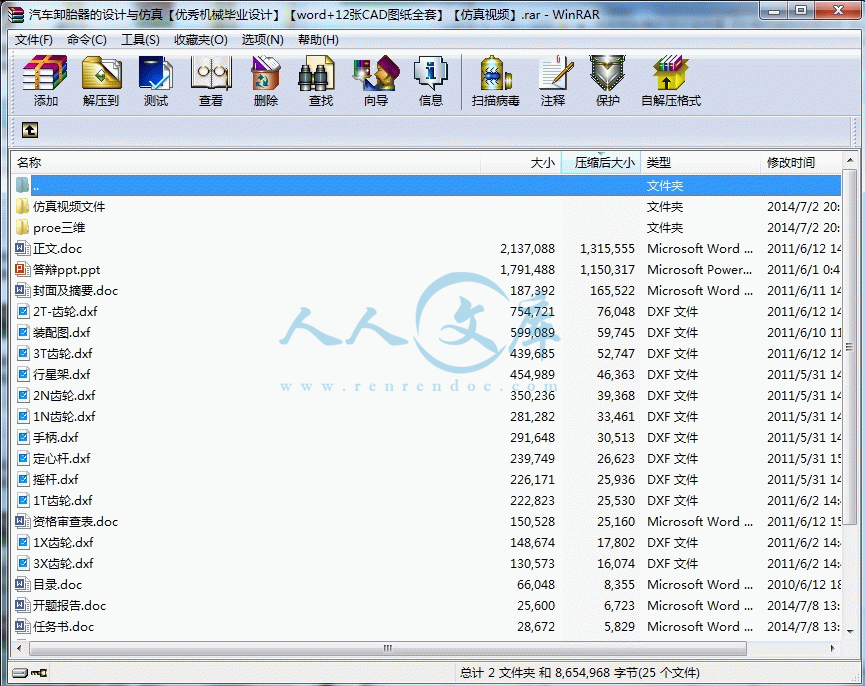Select file 定心杆.dxf

click(62, 458)
